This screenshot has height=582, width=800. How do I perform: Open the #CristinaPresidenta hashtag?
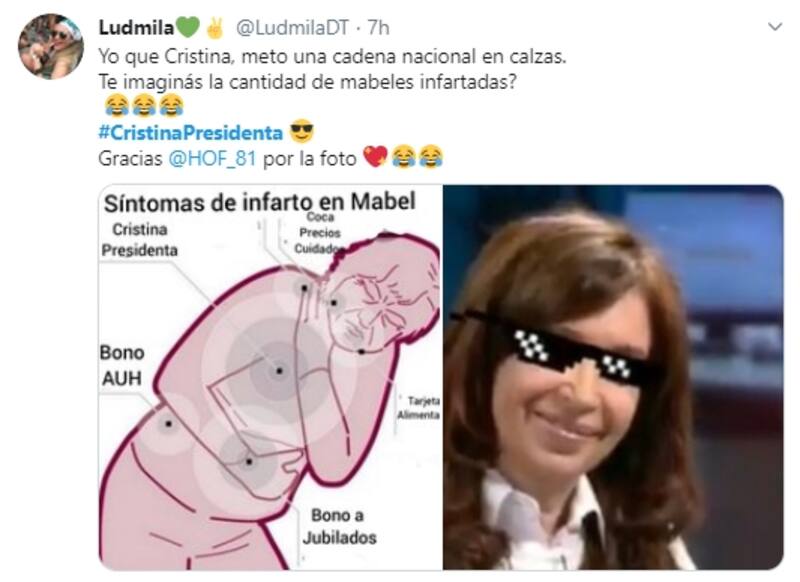point(190,133)
